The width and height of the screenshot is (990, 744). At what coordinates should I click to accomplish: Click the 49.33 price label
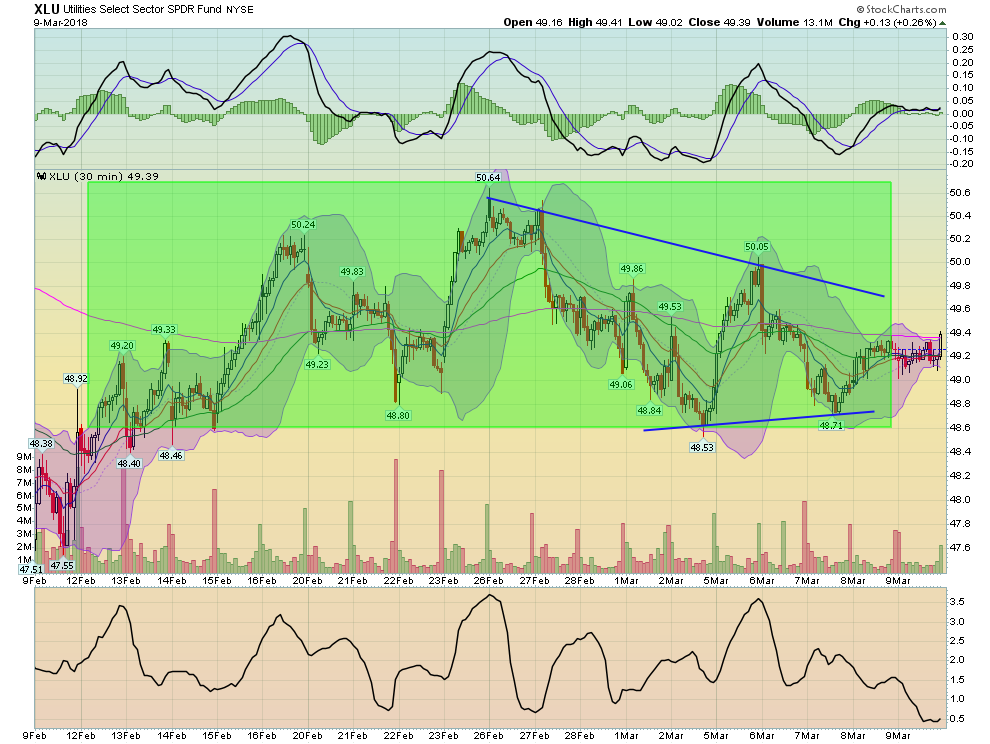pos(164,329)
